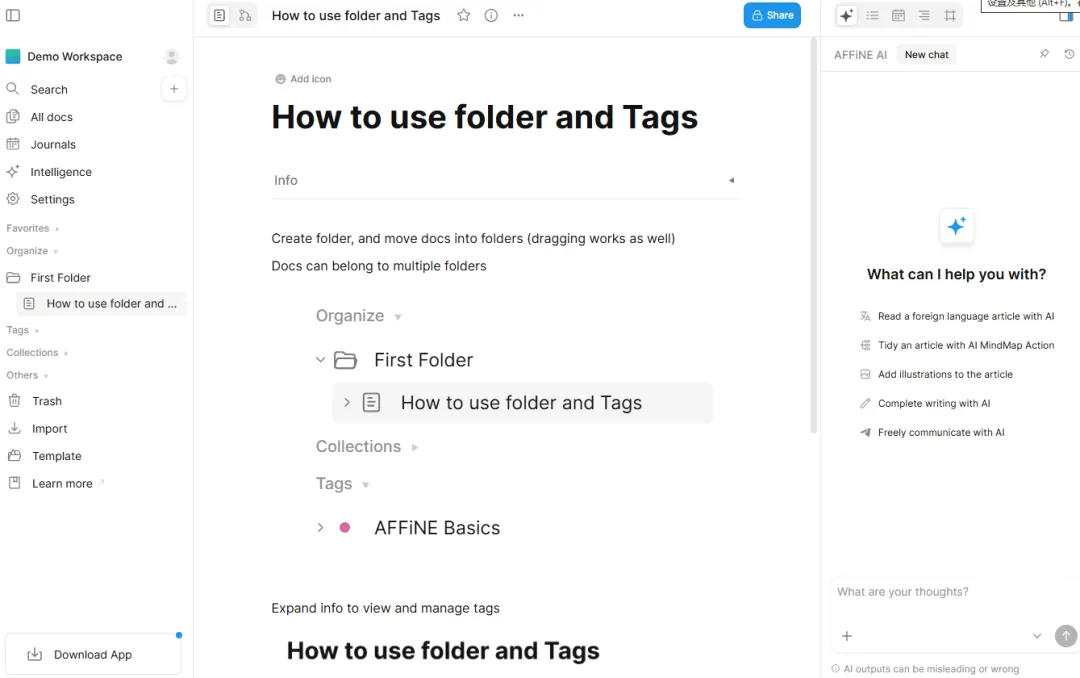Open the outline tab in right sidebar
This screenshot has height=678, width=1080.
[924, 15]
